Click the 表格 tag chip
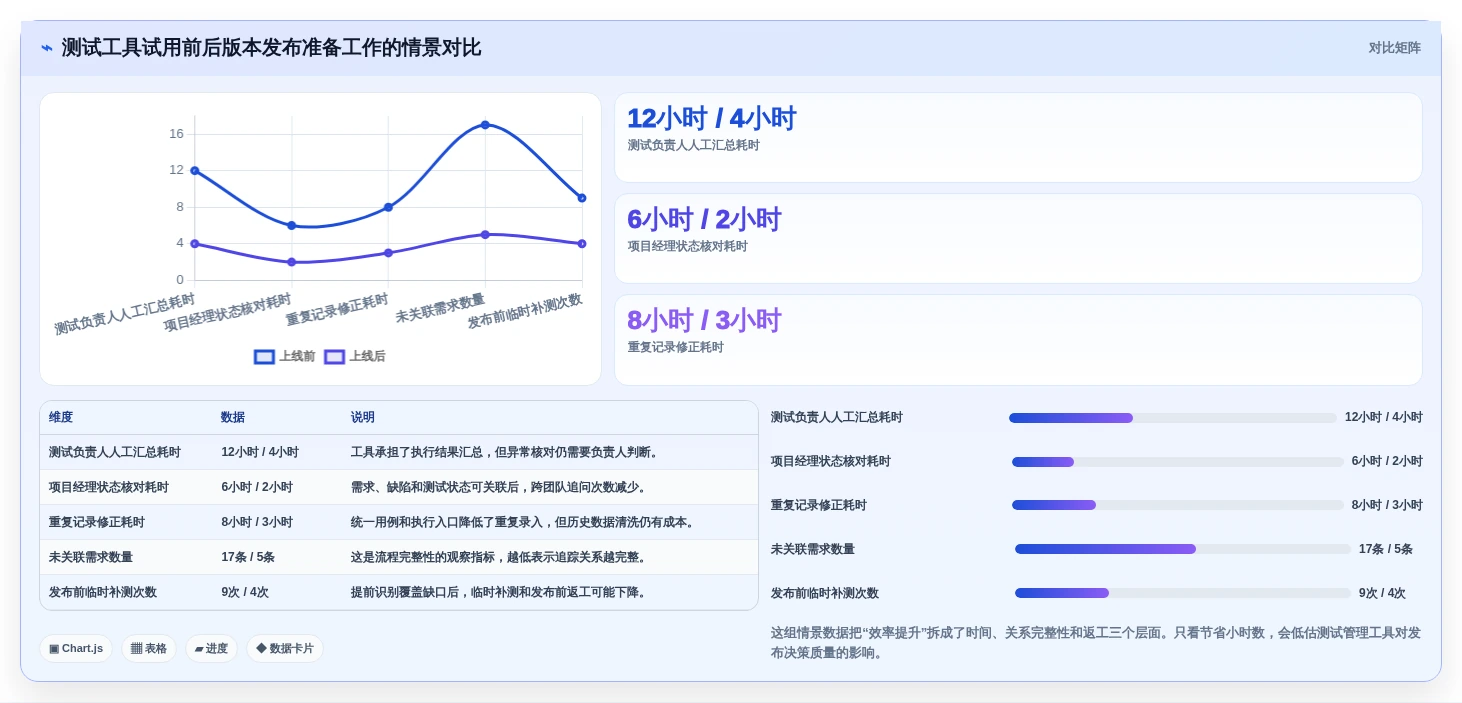Image resolution: width=1462 pixels, height=703 pixels. pyautogui.click(x=149, y=649)
